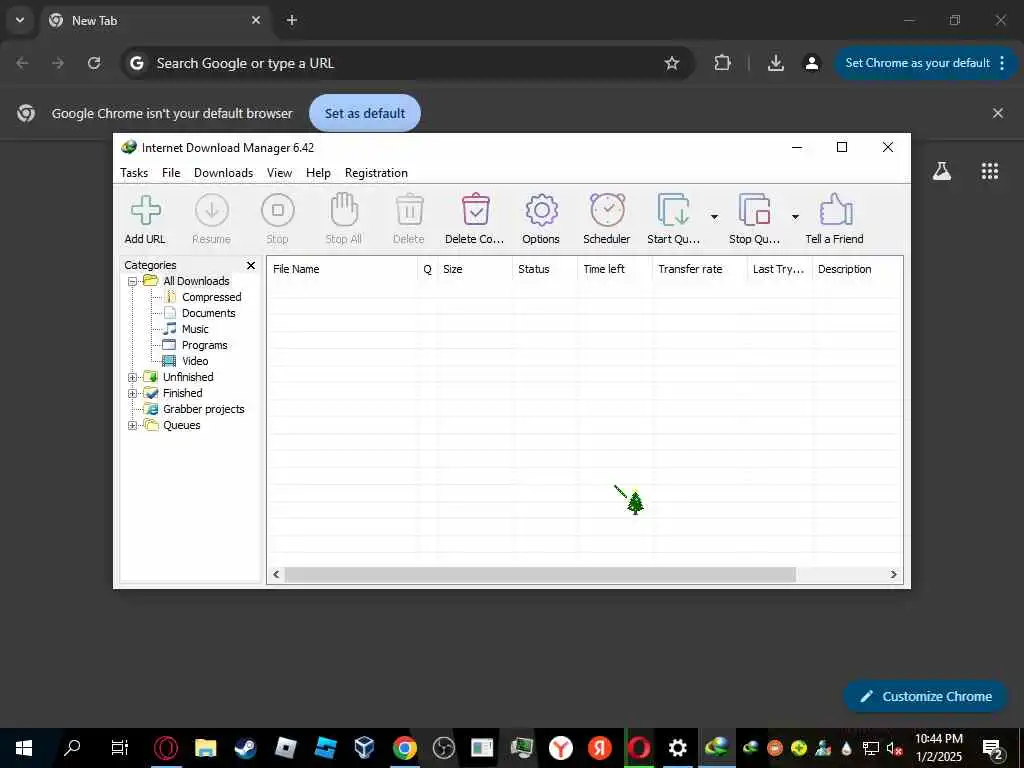Image resolution: width=1024 pixels, height=768 pixels.
Task: Click the Last Try column header
Action: tap(780, 269)
